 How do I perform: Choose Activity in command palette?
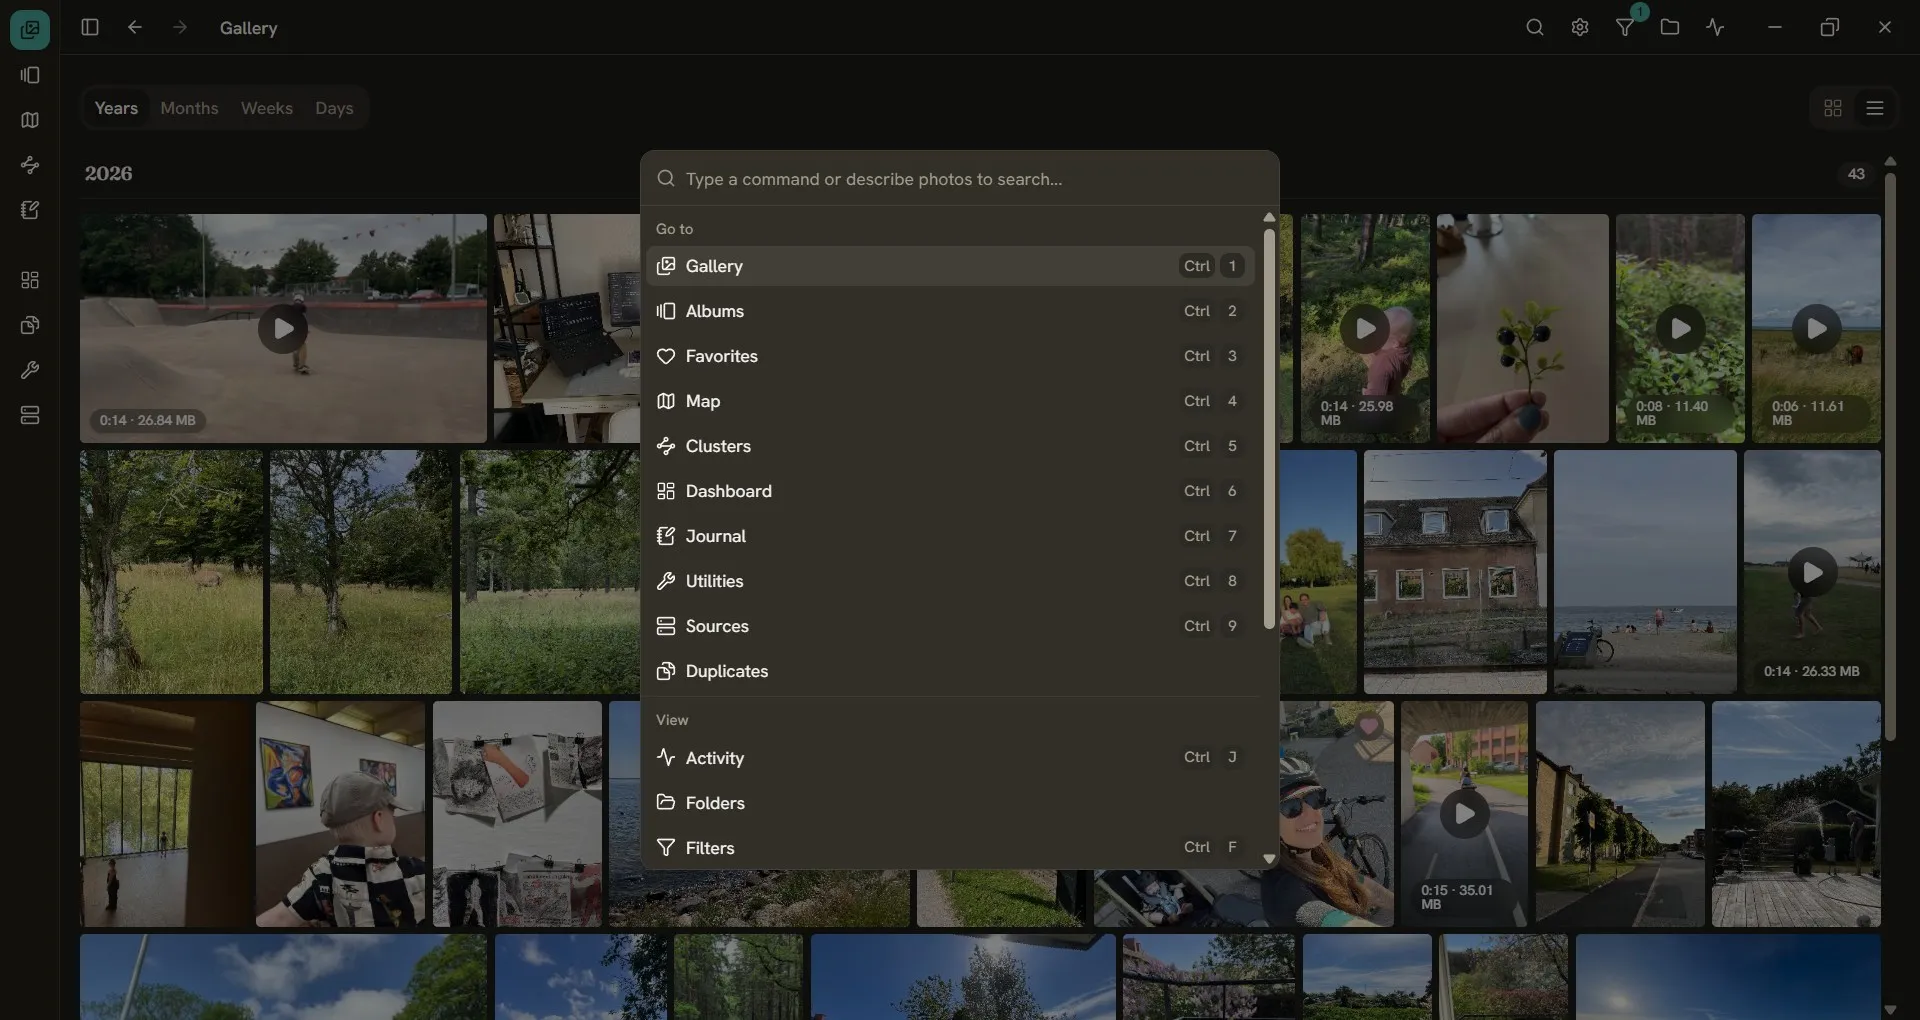pyautogui.click(x=950, y=759)
